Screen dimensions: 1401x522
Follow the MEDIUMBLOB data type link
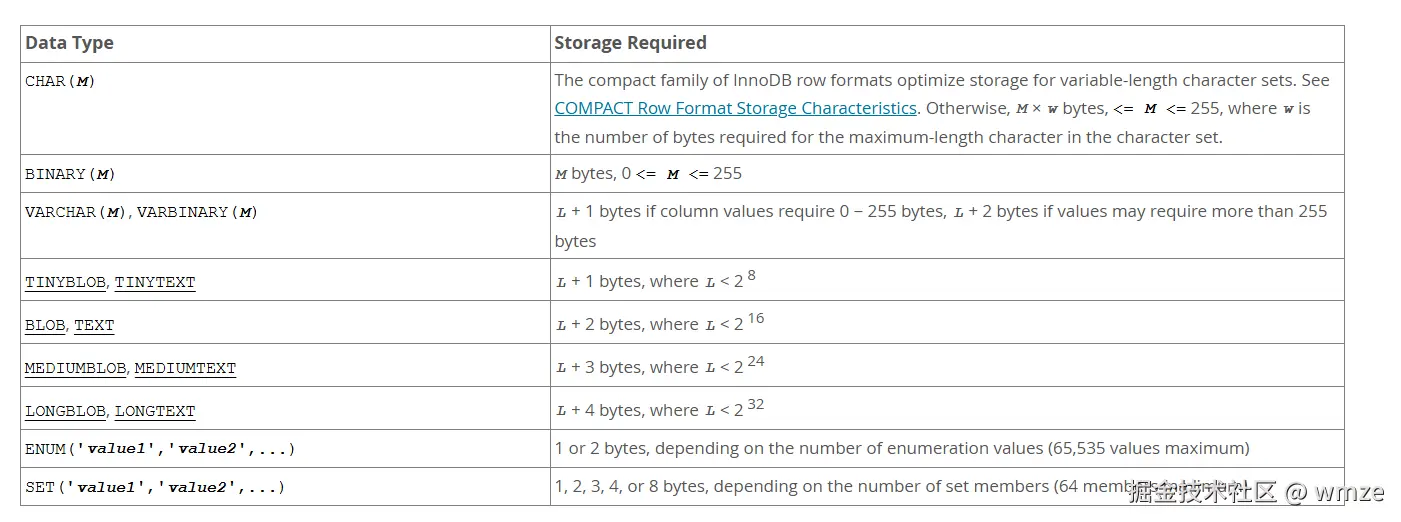pos(76,368)
